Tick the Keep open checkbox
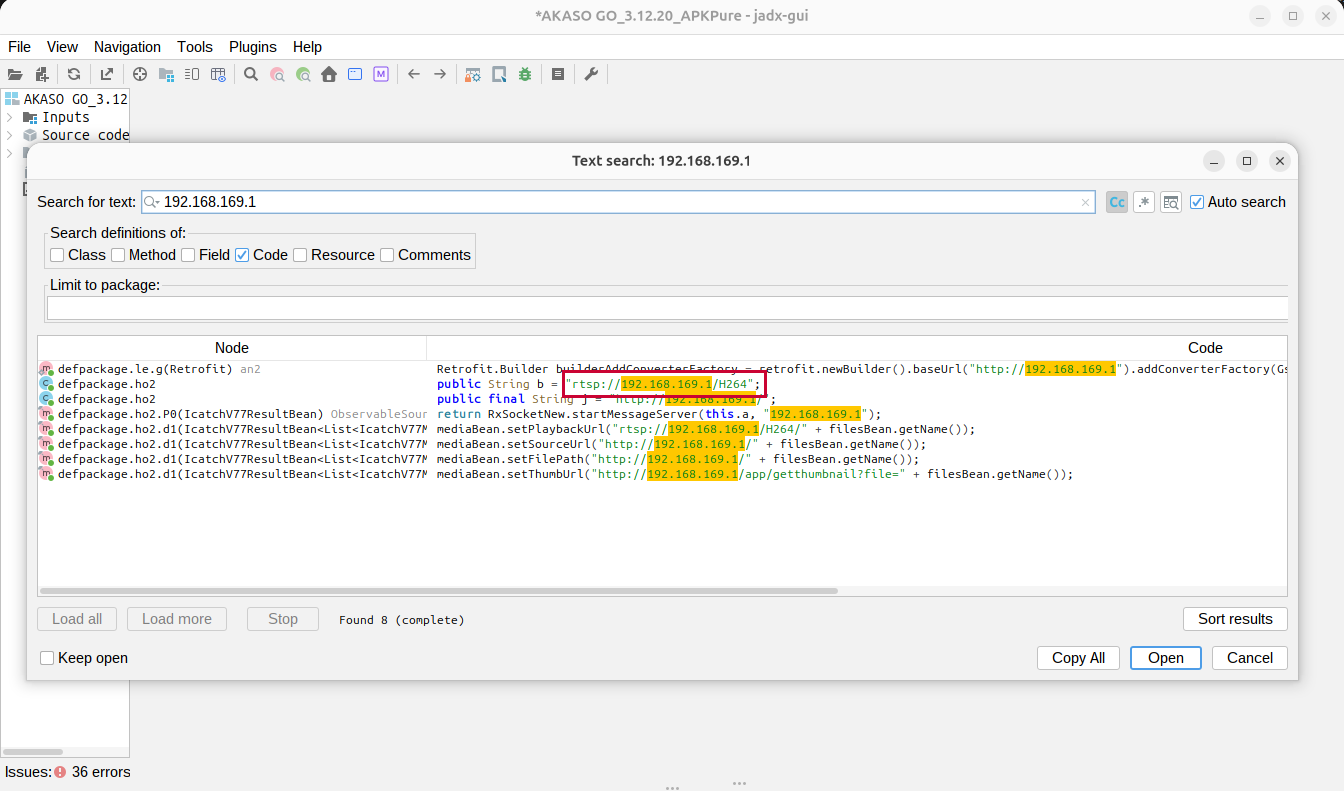 click(x=47, y=658)
